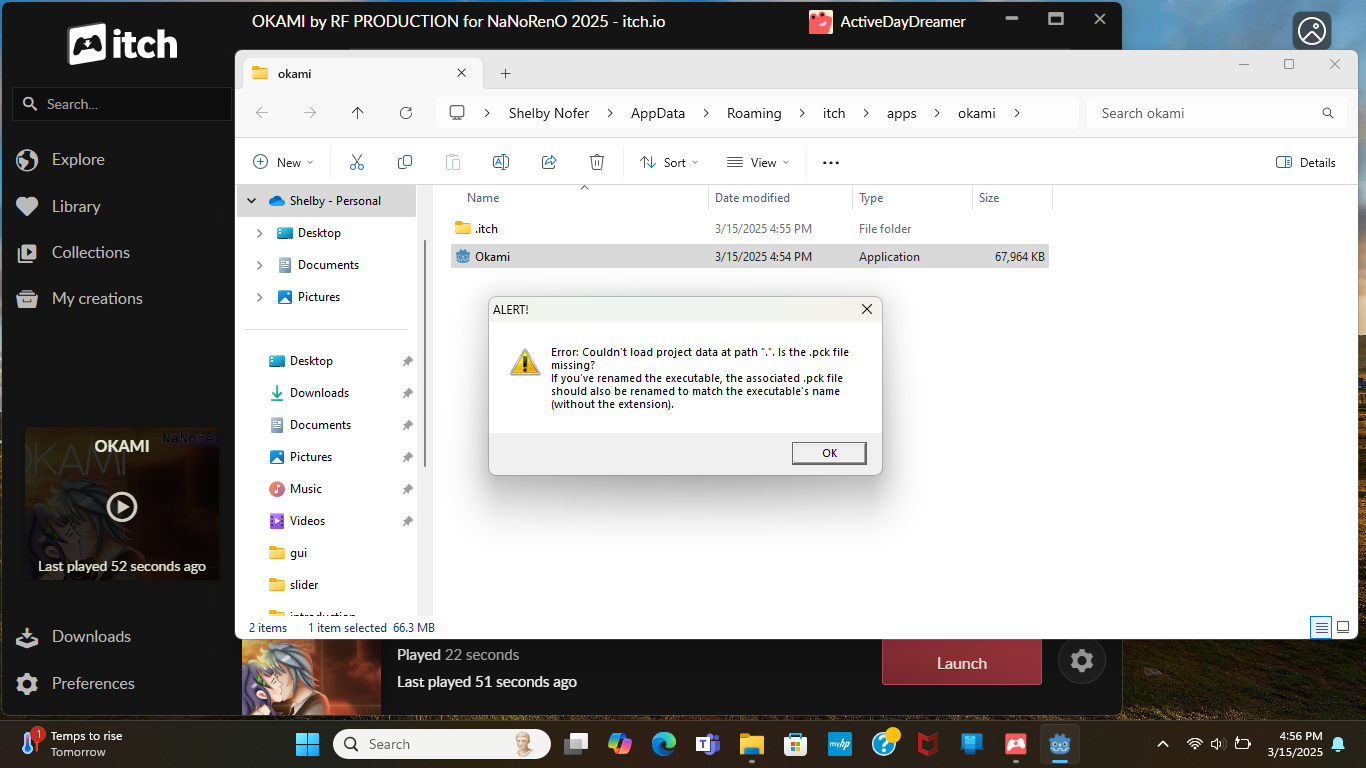1366x768 pixels.
Task: Click the Share icon in Explorer toolbar
Action: coord(549,162)
